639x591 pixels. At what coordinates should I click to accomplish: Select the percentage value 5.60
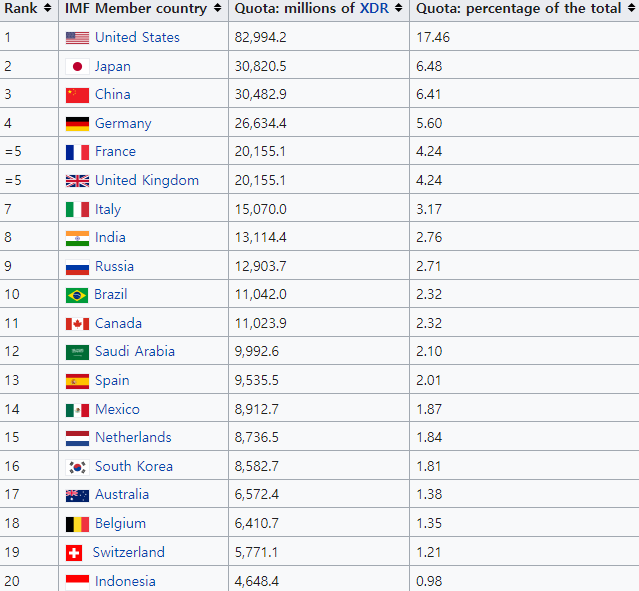point(429,123)
